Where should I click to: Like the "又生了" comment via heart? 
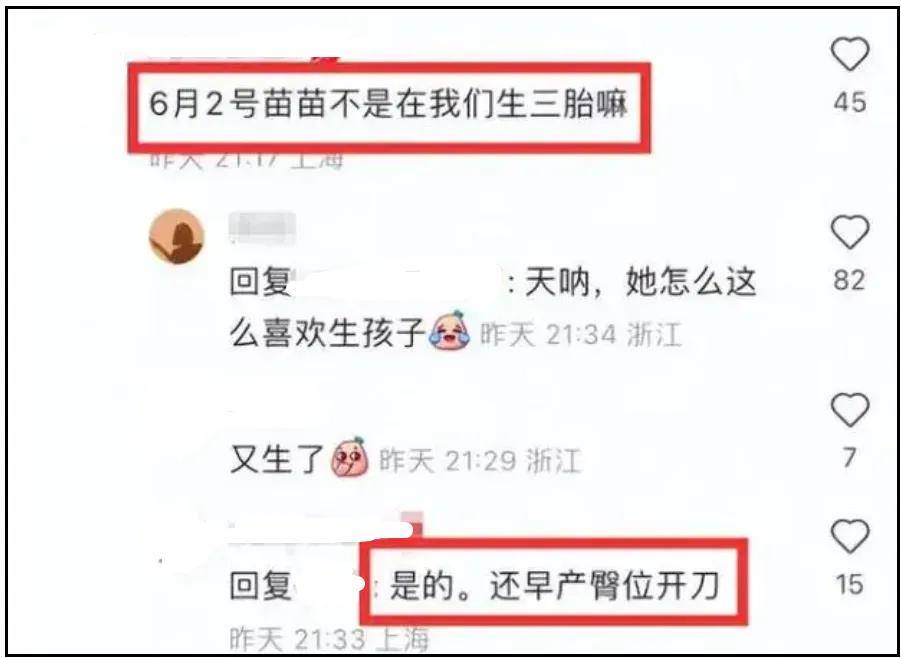pyautogui.click(x=849, y=410)
